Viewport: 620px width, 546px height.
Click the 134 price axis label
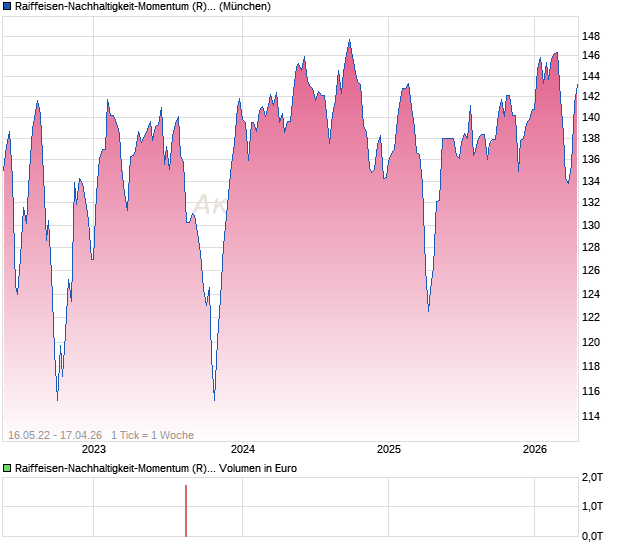591,181
